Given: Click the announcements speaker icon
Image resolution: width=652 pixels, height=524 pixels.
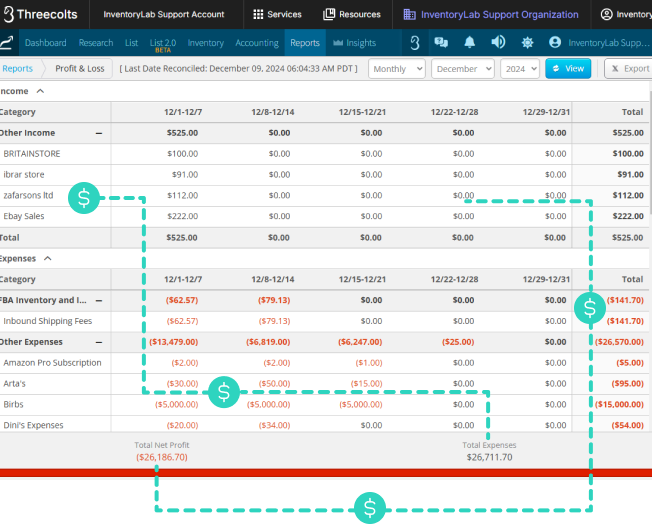Looking at the screenshot, I should tap(498, 42).
